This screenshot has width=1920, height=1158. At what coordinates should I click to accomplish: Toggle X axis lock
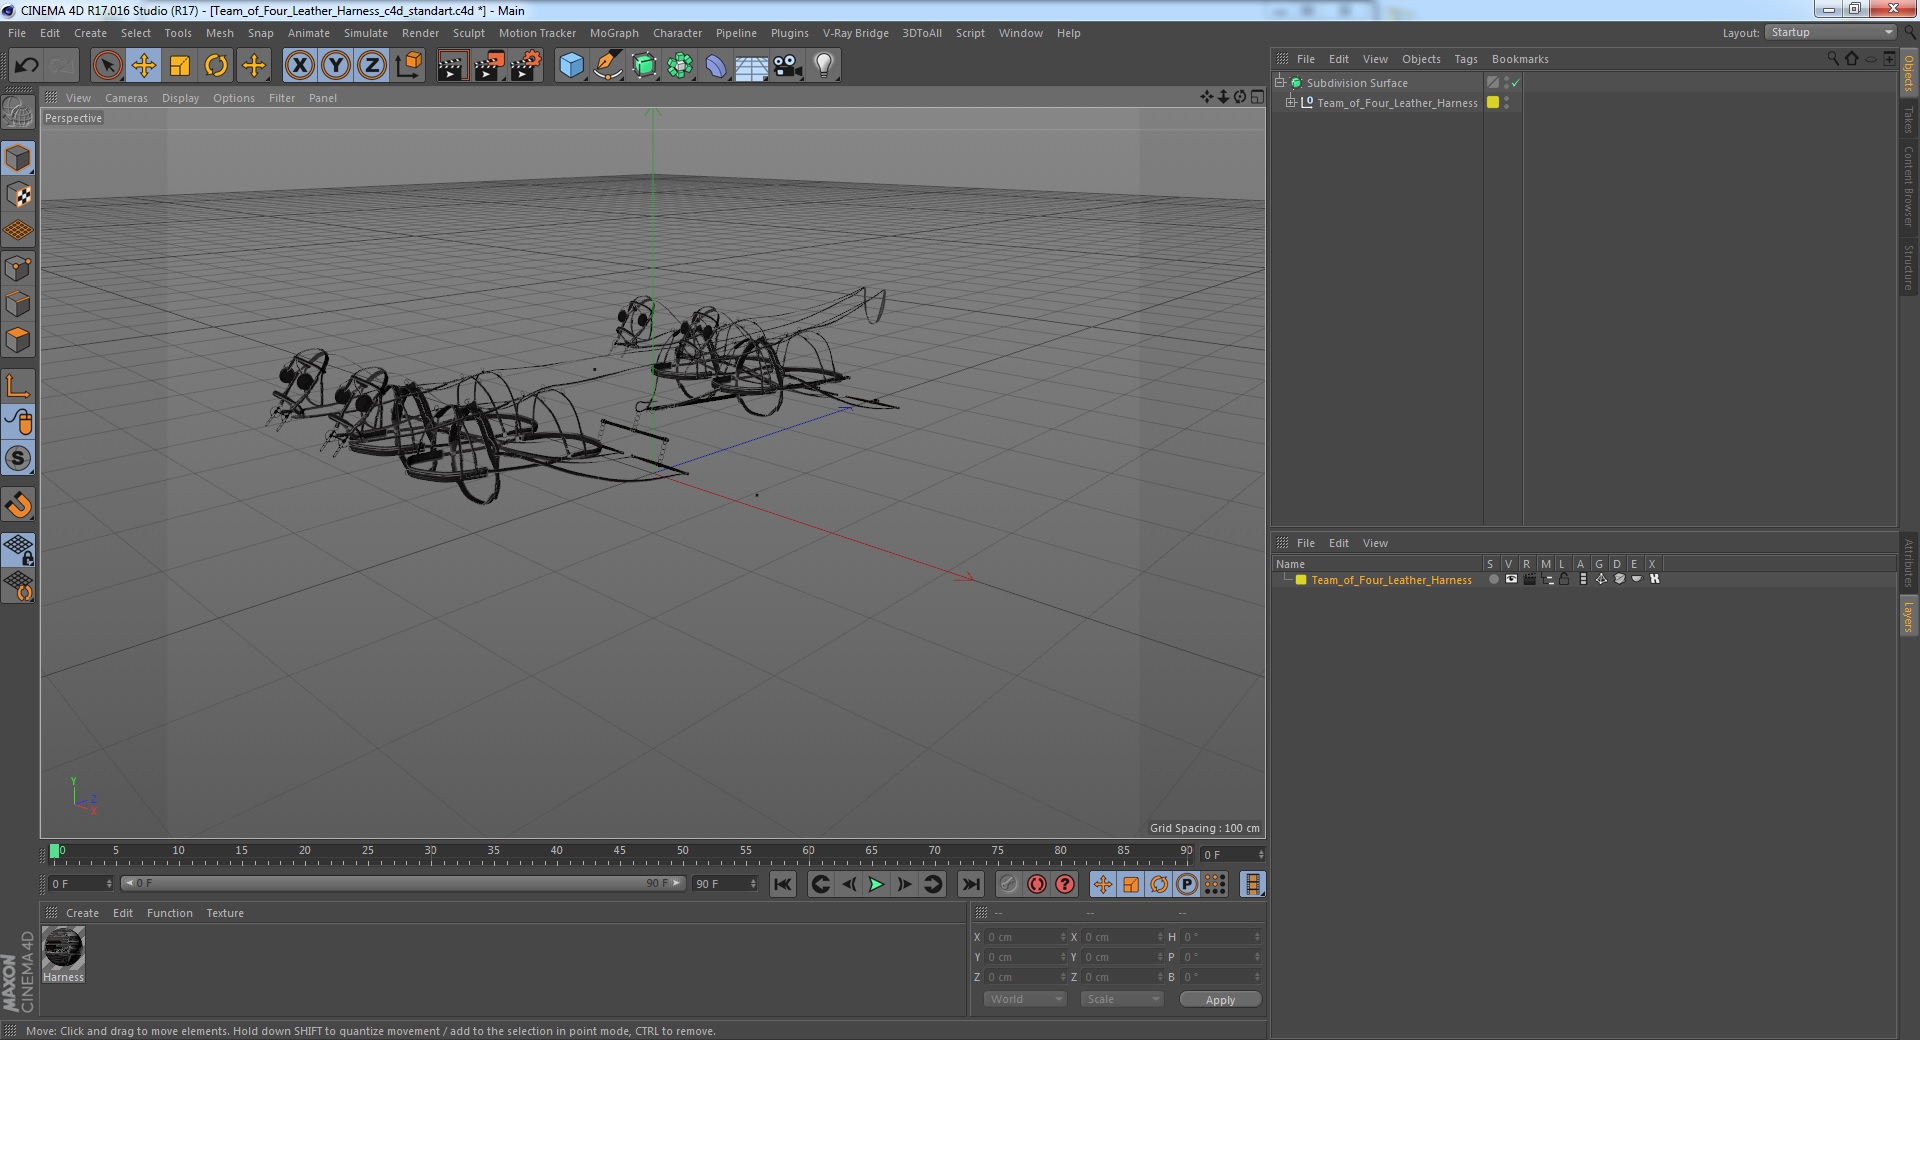(x=299, y=66)
